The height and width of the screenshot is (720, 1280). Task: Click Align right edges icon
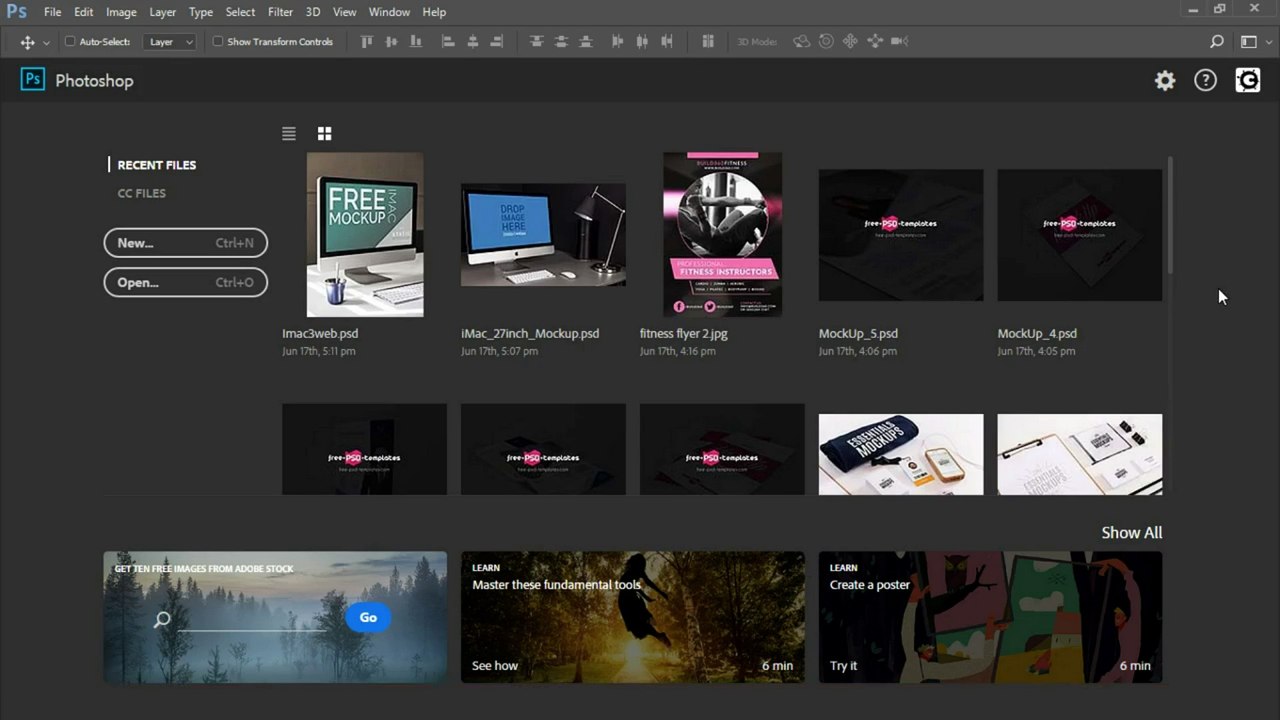pos(497,42)
